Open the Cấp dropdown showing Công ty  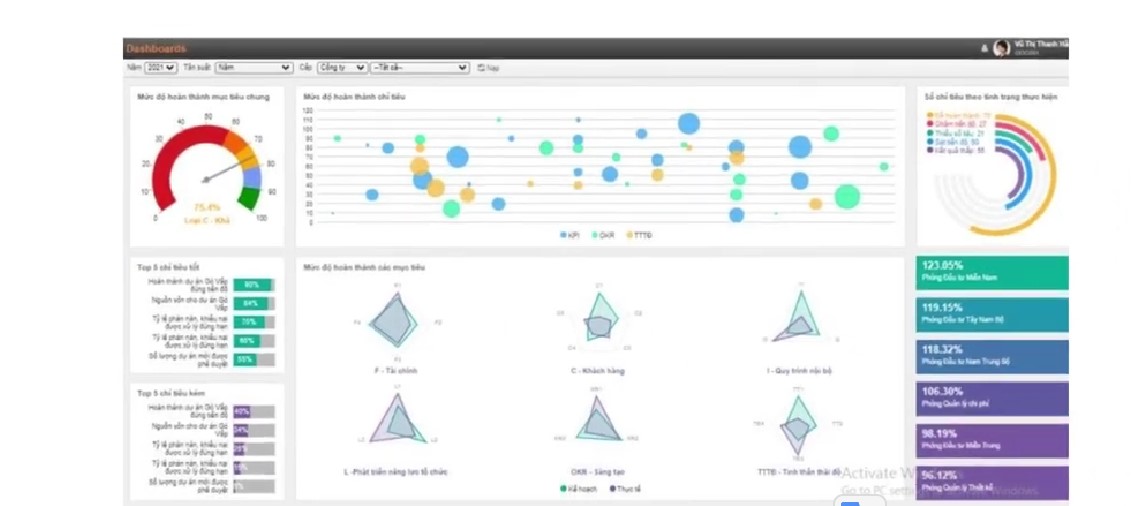[x=342, y=68]
